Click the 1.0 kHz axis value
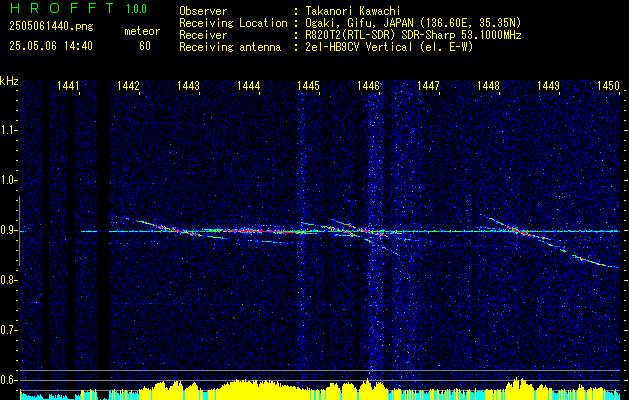 tap(7, 180)
